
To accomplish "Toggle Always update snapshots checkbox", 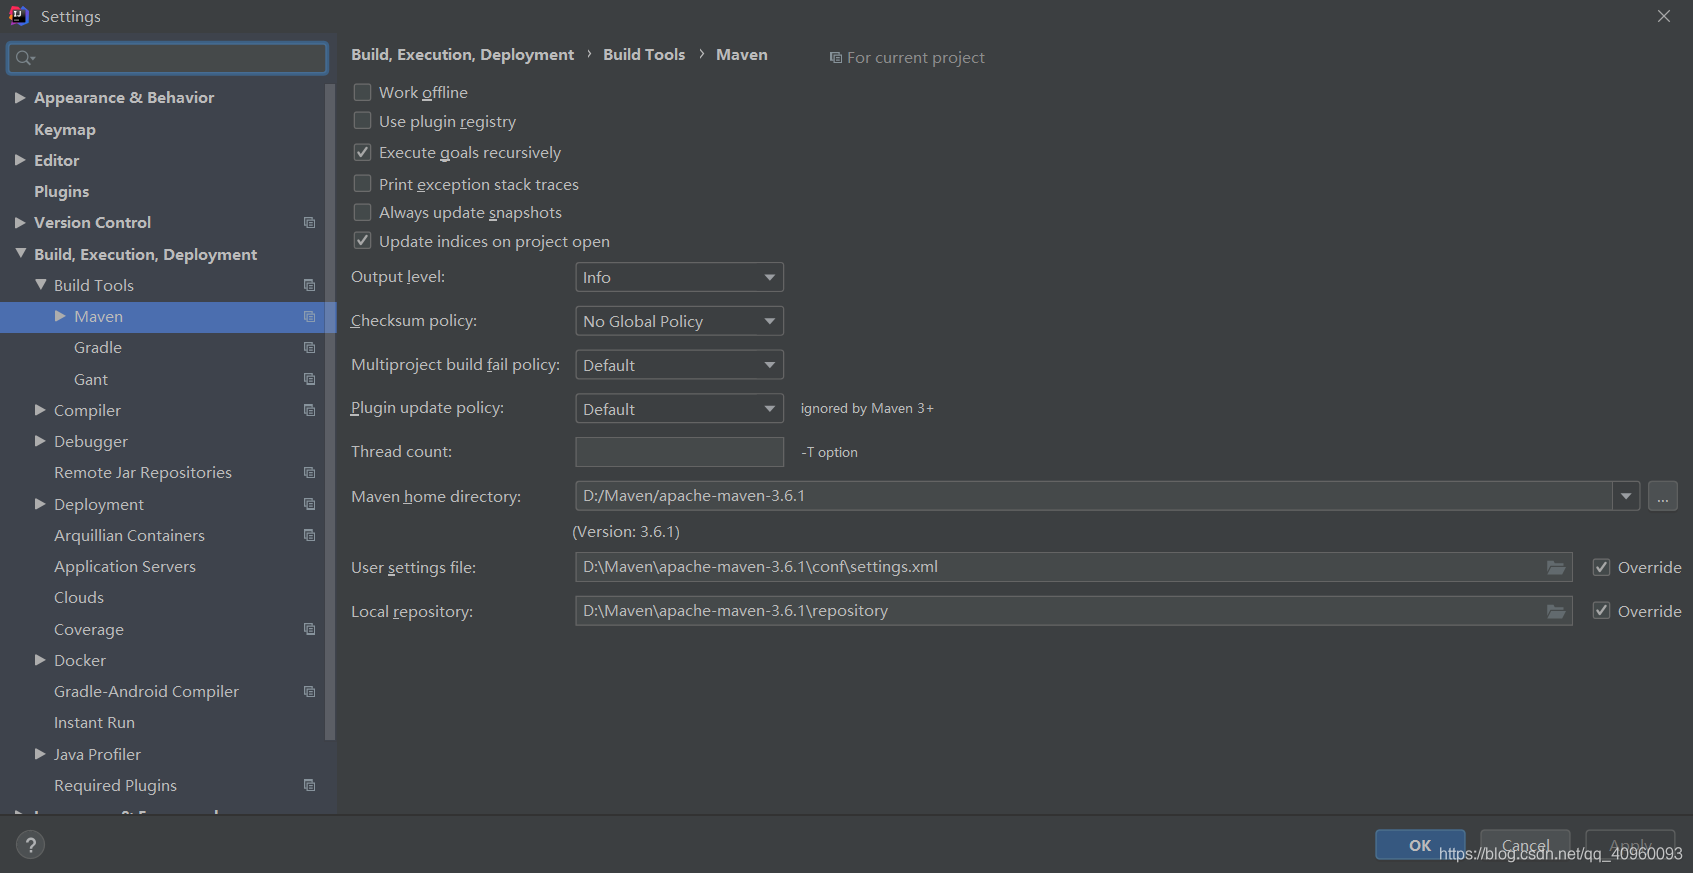I will (363, 213).
